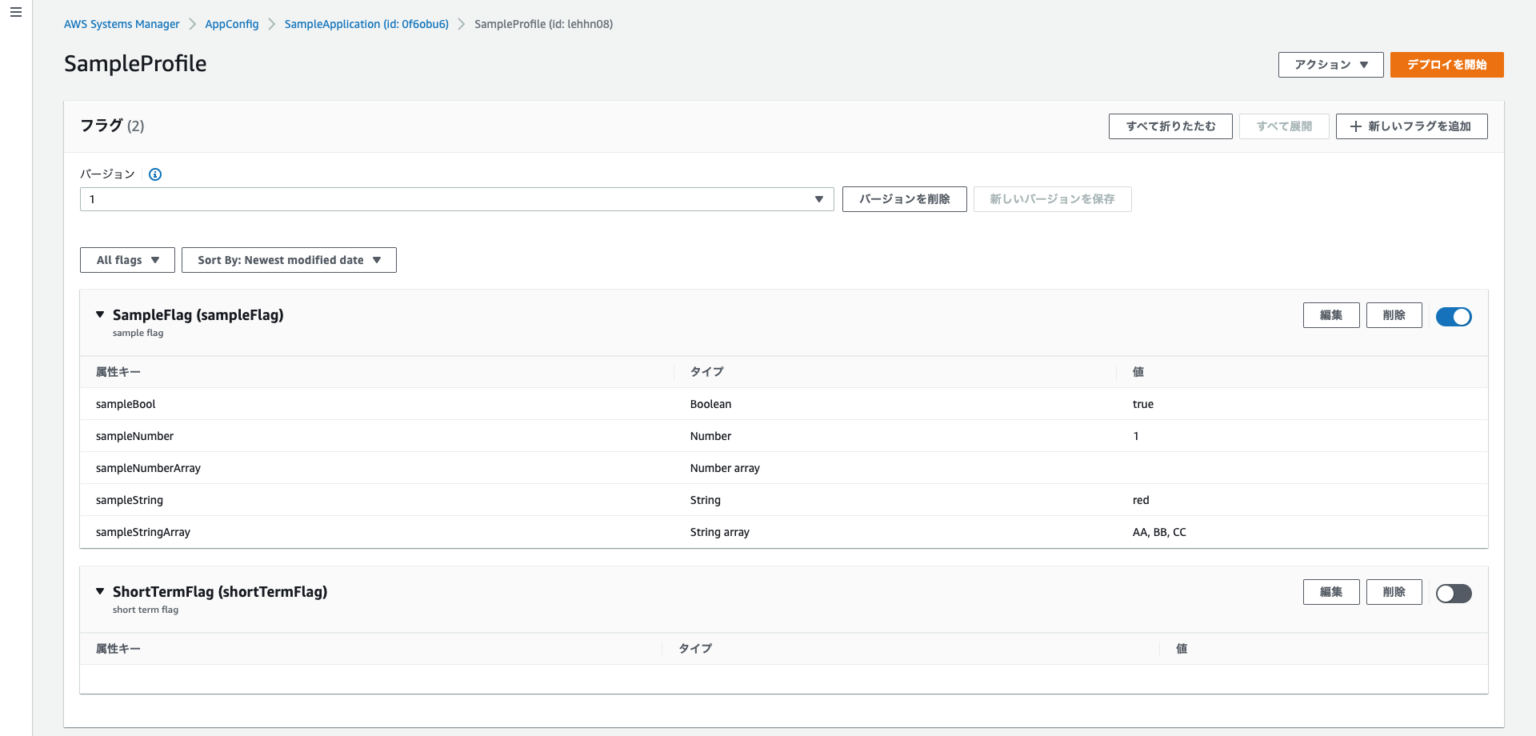Disable the SampleFlag toggle switch
This screenshot has width=1536, height=736.
coord(1453,316)
